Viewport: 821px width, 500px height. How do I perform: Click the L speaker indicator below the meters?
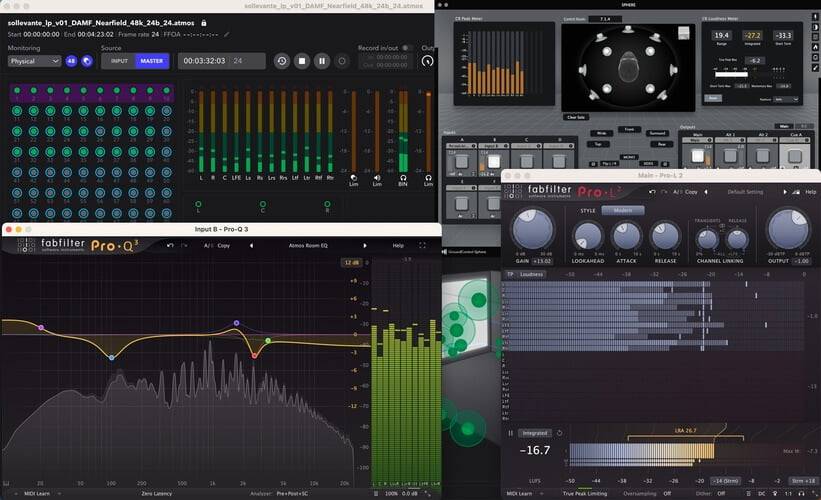point(198,205)
